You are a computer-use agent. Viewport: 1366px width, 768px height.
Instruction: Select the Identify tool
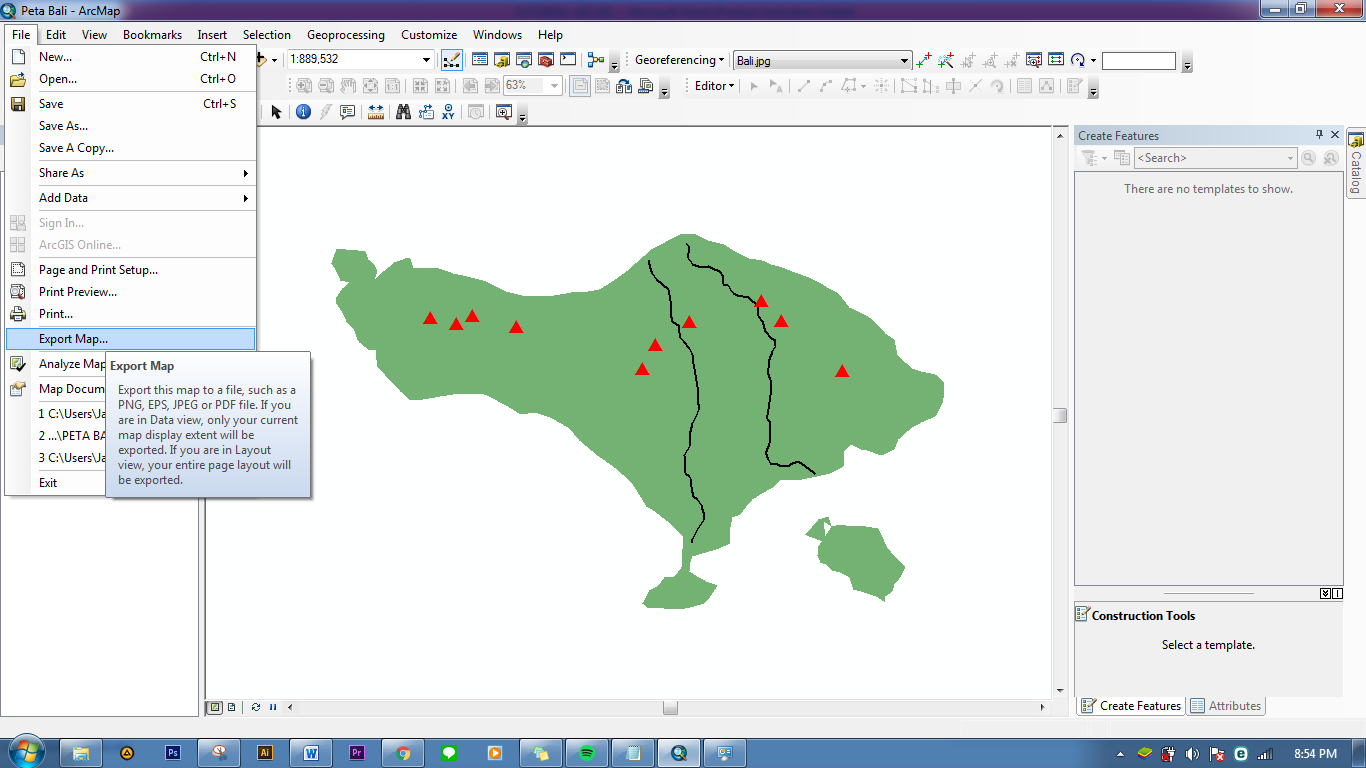click(x=303, y=112)
